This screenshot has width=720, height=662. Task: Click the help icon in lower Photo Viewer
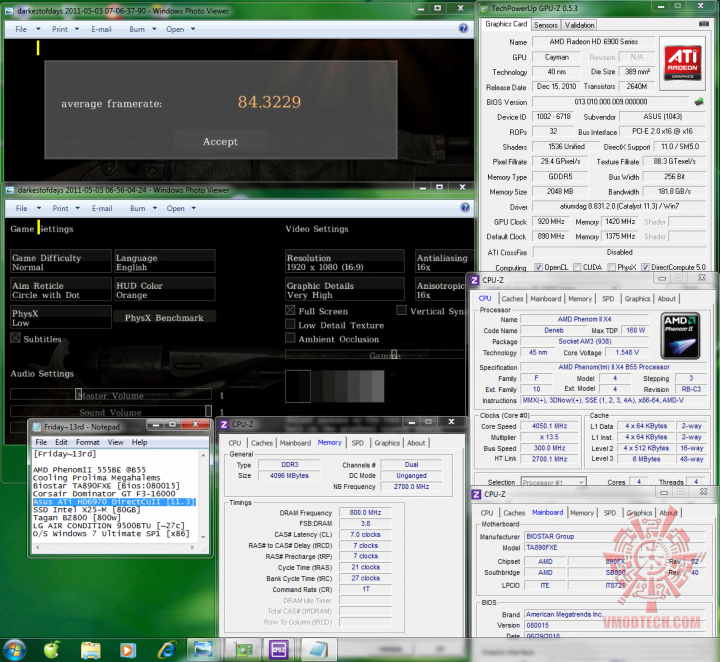click(465, 208)
